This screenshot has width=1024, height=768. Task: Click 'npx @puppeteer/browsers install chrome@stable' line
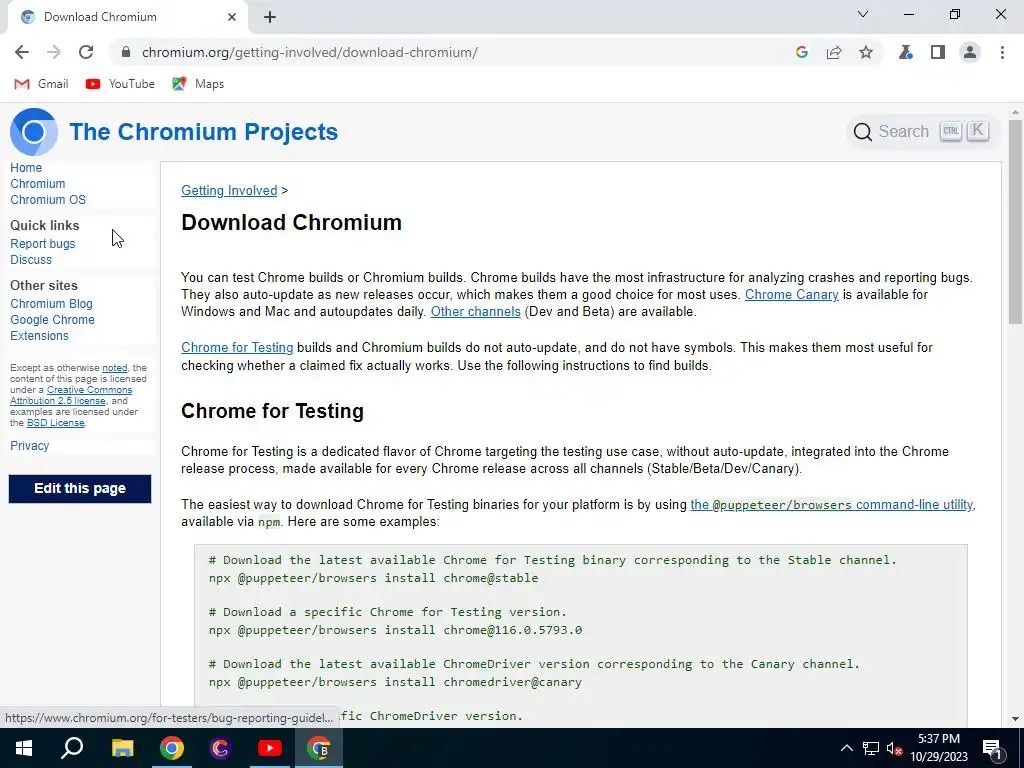point(374,578)
